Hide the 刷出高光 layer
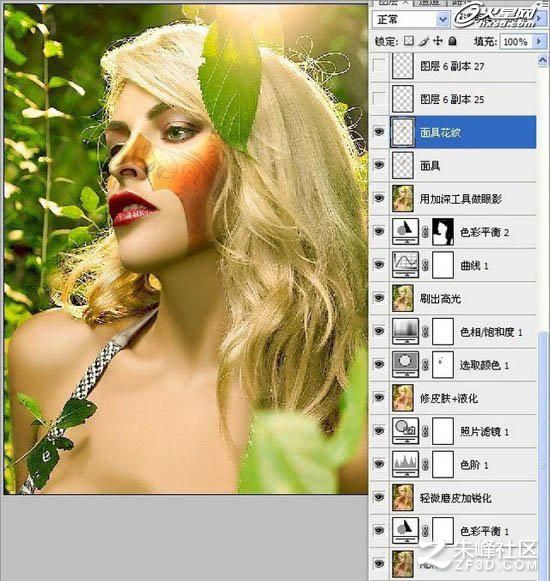Viewport: 550px width, 581px height. click(379, 298)
